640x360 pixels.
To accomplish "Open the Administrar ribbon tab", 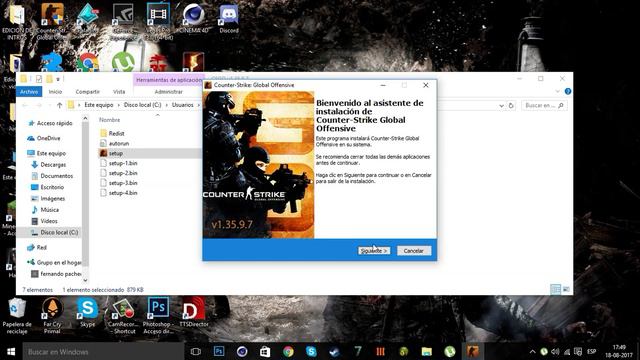I will click(168, 92).
